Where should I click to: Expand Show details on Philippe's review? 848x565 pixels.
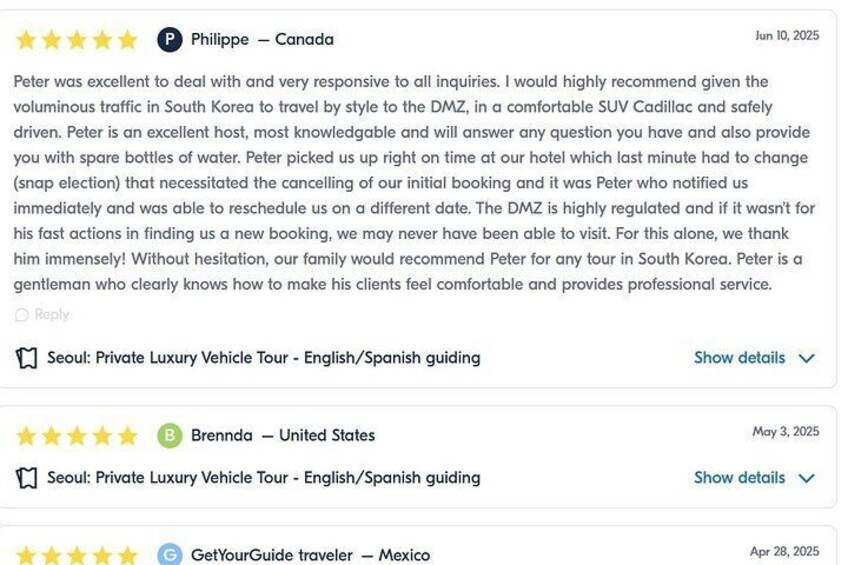(x=739, y=358)
